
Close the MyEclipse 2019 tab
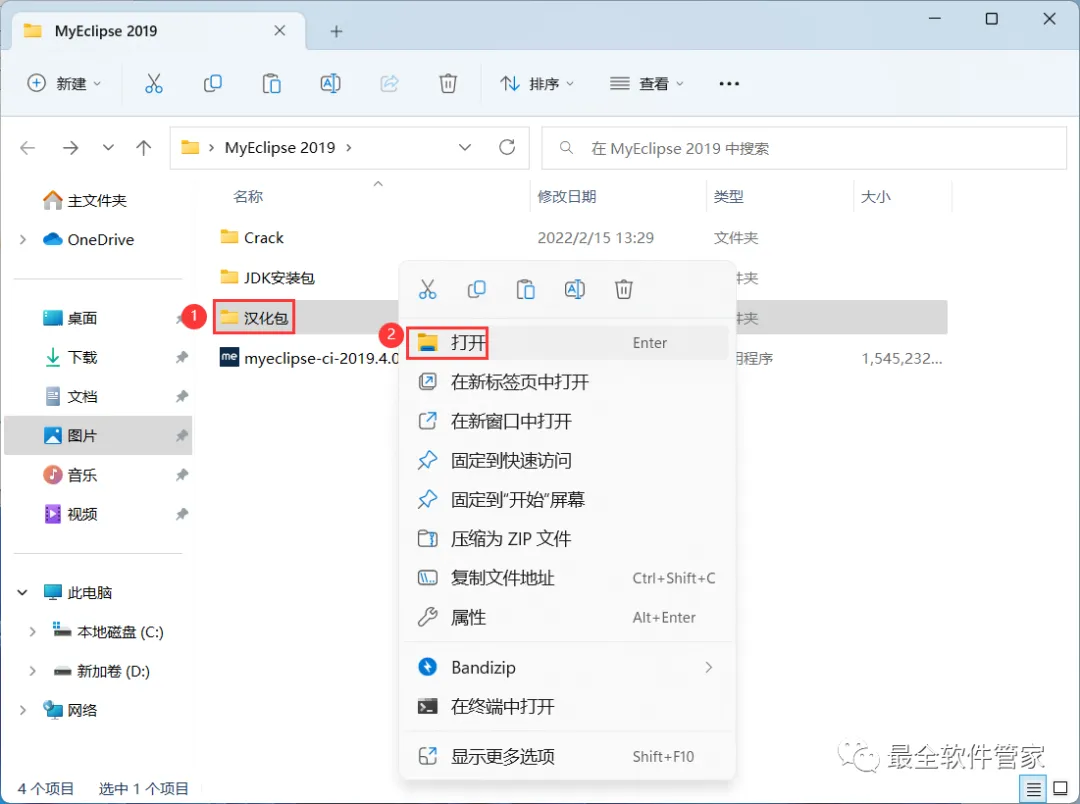pyautogui.click(x=280, y=30)
